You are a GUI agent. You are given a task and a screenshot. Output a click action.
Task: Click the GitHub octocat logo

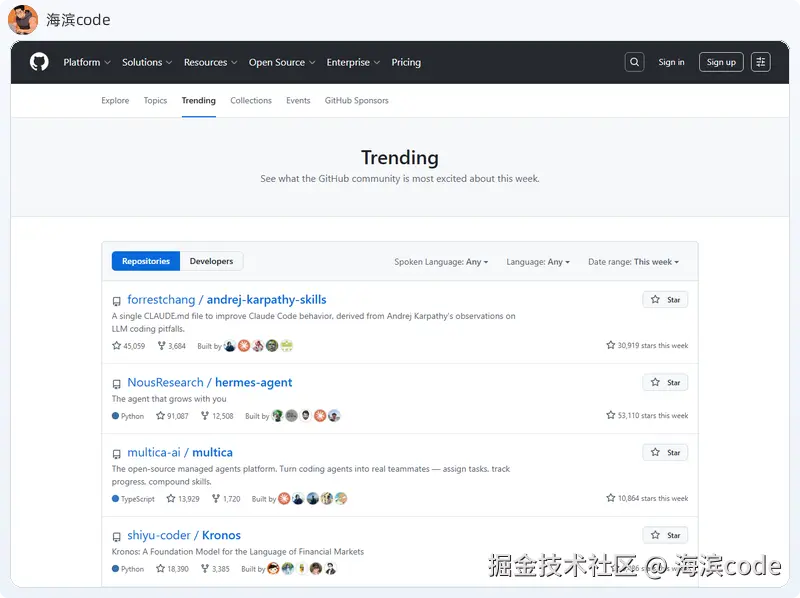[x=38, y=62]
